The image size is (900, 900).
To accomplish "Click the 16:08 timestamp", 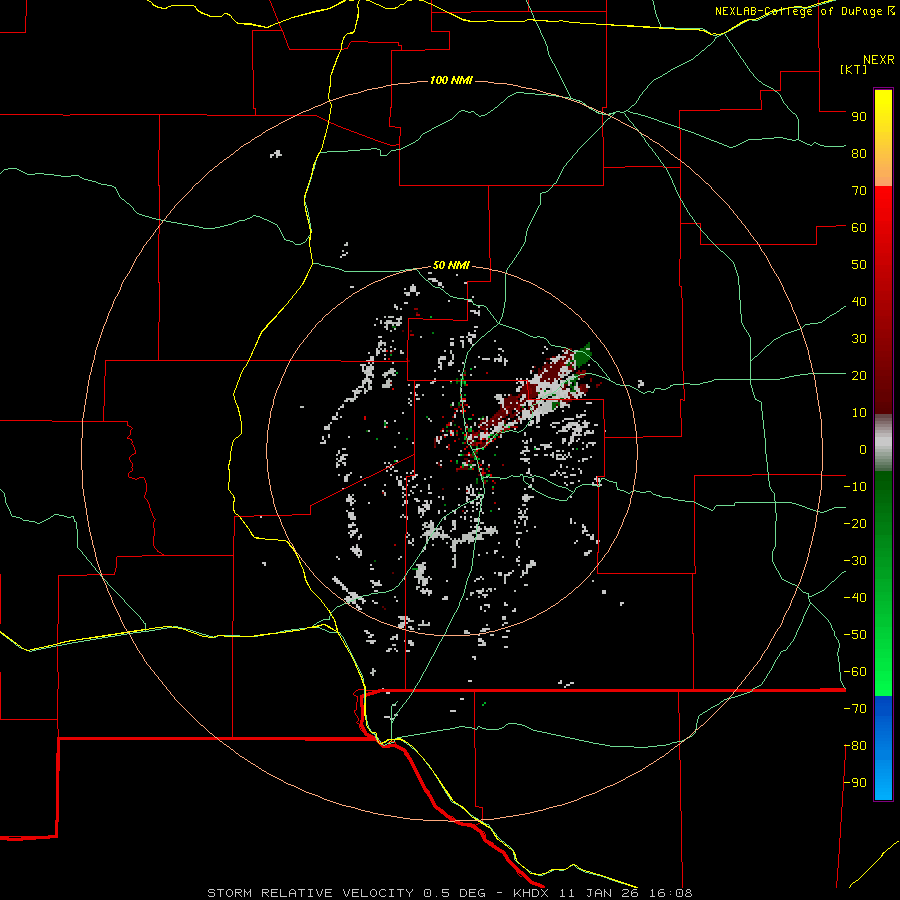I will click(670, 893).
